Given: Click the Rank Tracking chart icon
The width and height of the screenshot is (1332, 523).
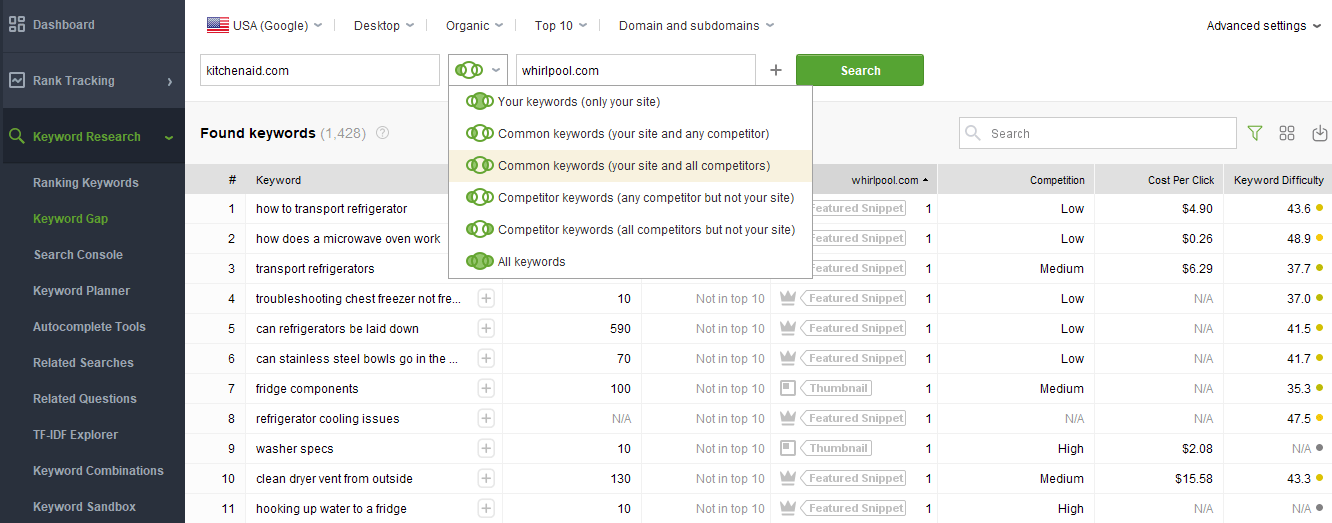Looking at the screenshot, I should click(17, 80).
